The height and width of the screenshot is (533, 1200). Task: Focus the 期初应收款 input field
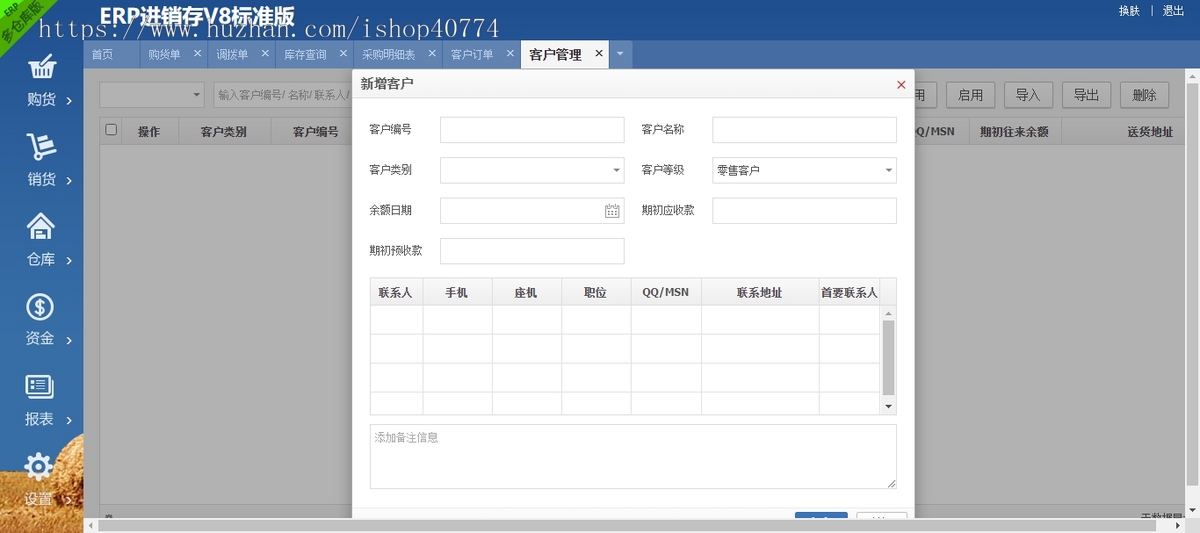804,210
